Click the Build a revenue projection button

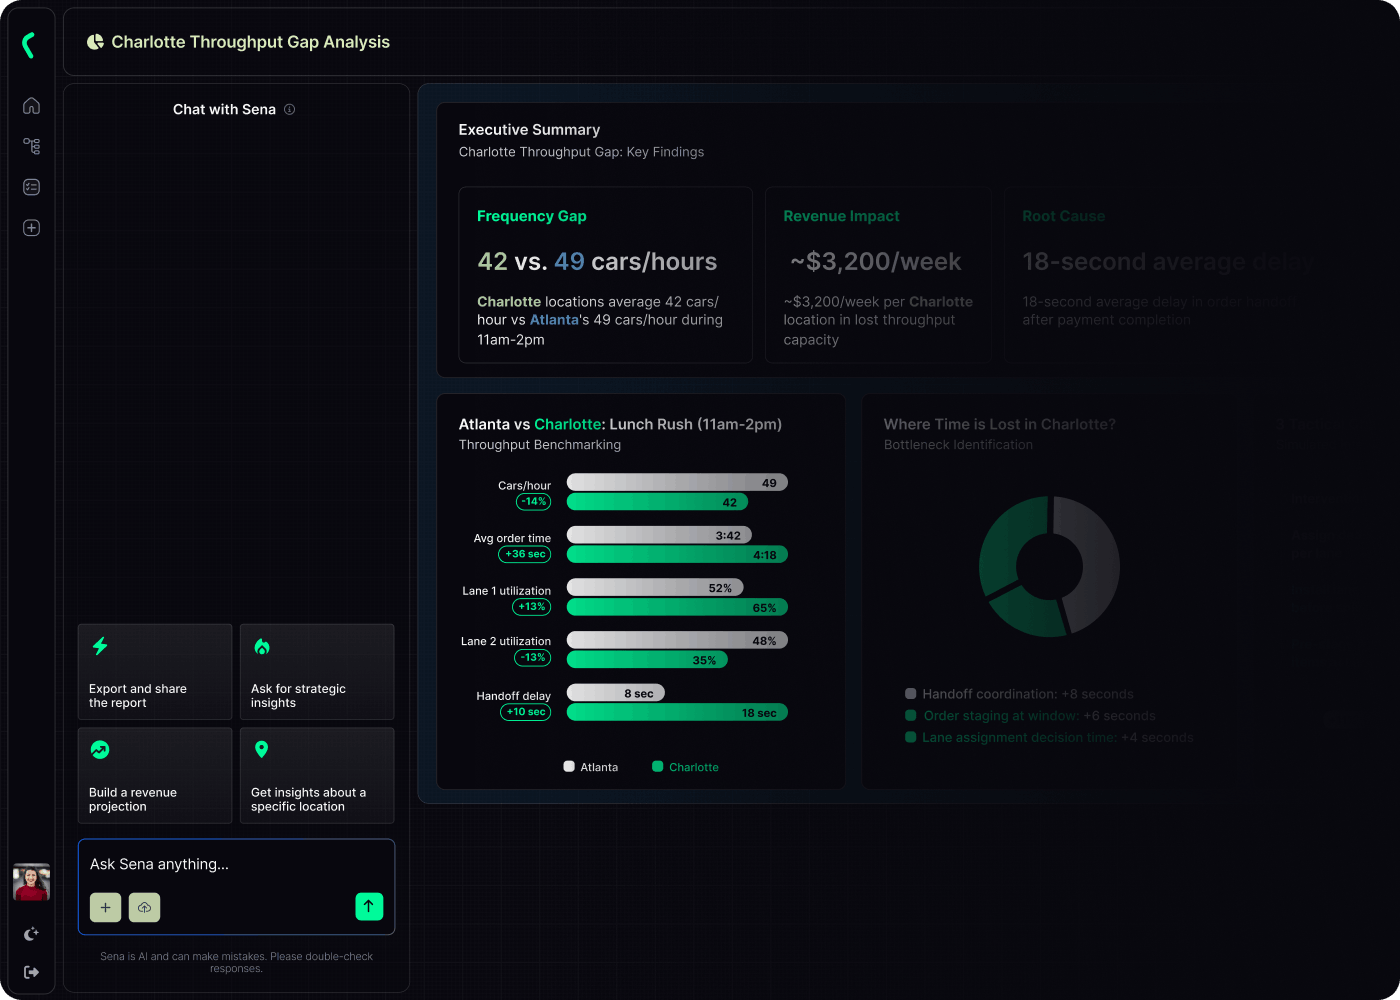pyautogui.click(x=154, y=775)
